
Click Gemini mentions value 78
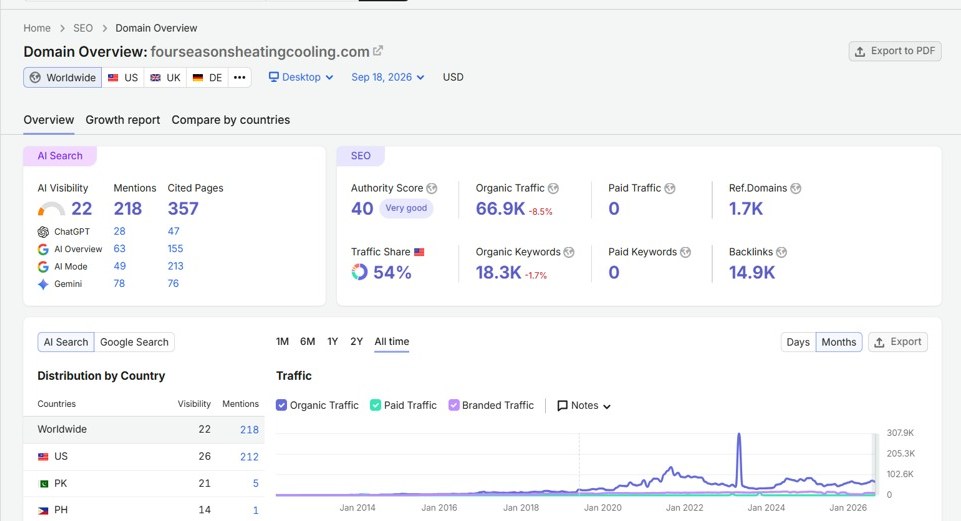coord(119,284)
